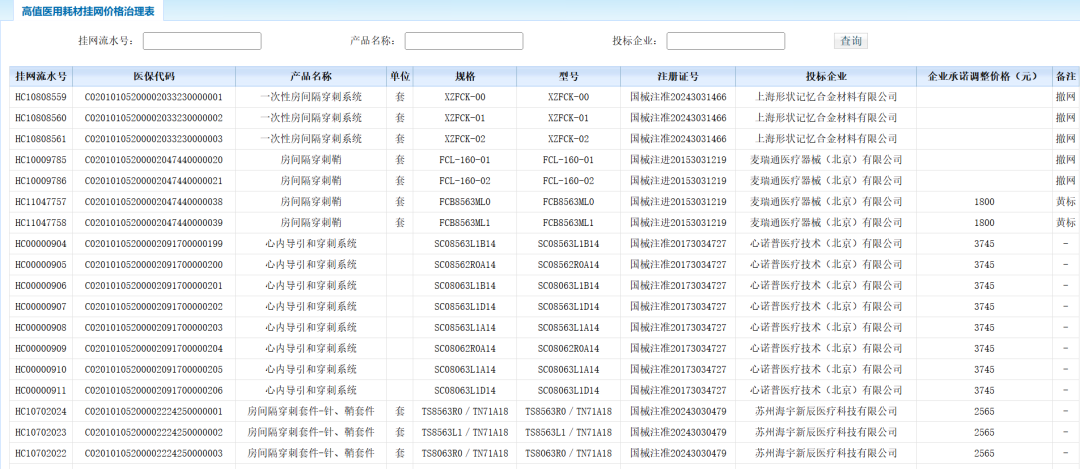Click the 投标企业 column header
The width and height of the screenshot is (1080, 469).
point(826,76)
